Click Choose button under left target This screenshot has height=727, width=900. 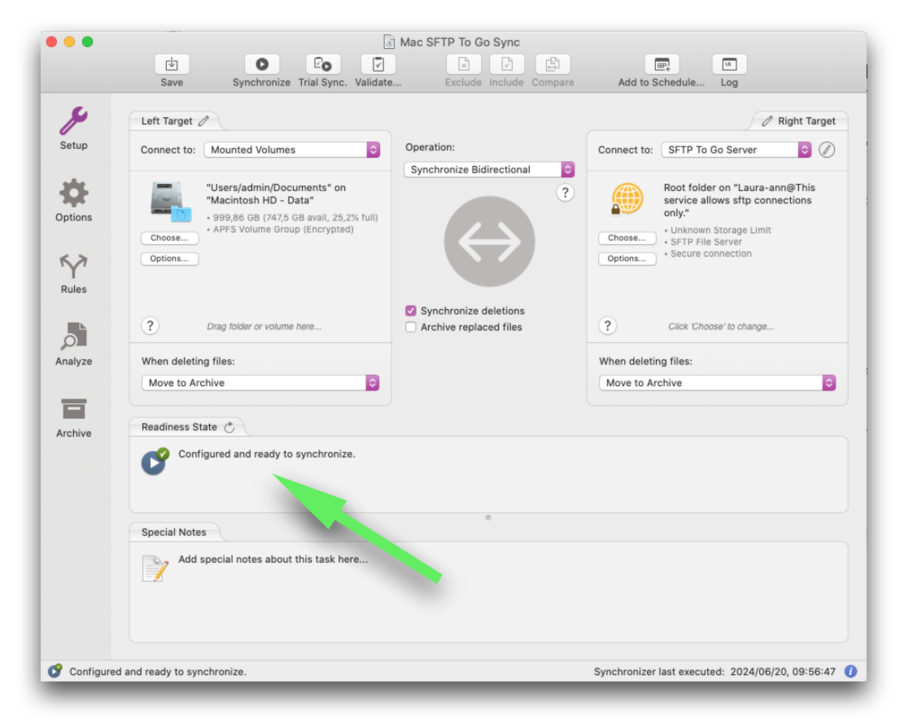(169, 238)
